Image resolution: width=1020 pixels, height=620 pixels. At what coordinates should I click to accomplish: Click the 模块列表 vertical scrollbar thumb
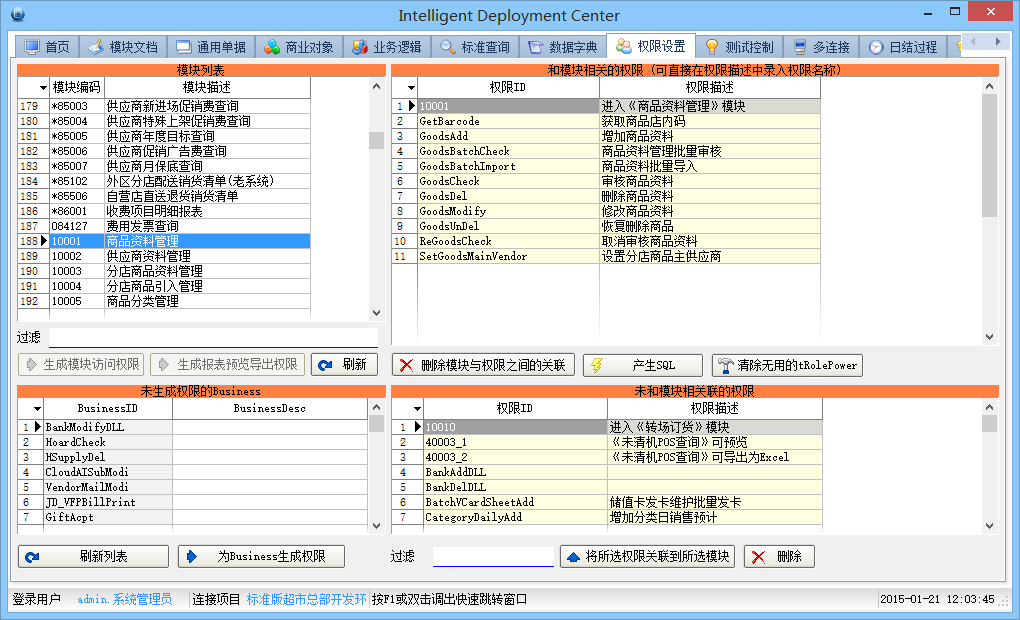(x=376, y=140)
